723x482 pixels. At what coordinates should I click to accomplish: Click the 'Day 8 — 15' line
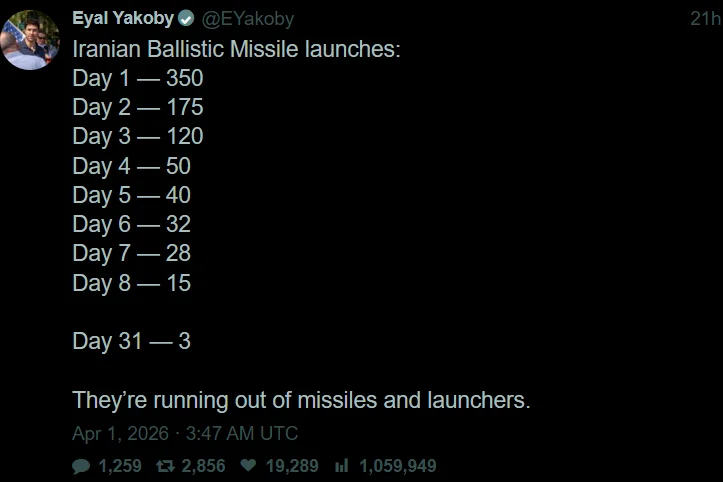pos(131,283)
